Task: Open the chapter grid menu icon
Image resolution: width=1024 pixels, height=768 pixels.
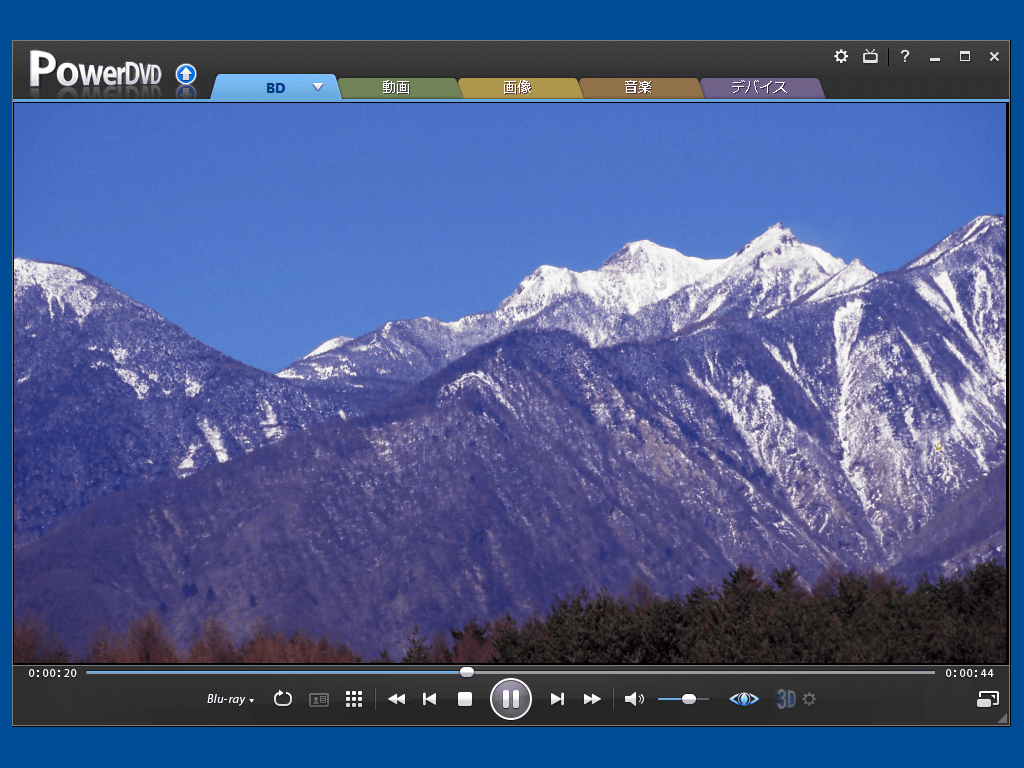Action: [x=354, y=699]
